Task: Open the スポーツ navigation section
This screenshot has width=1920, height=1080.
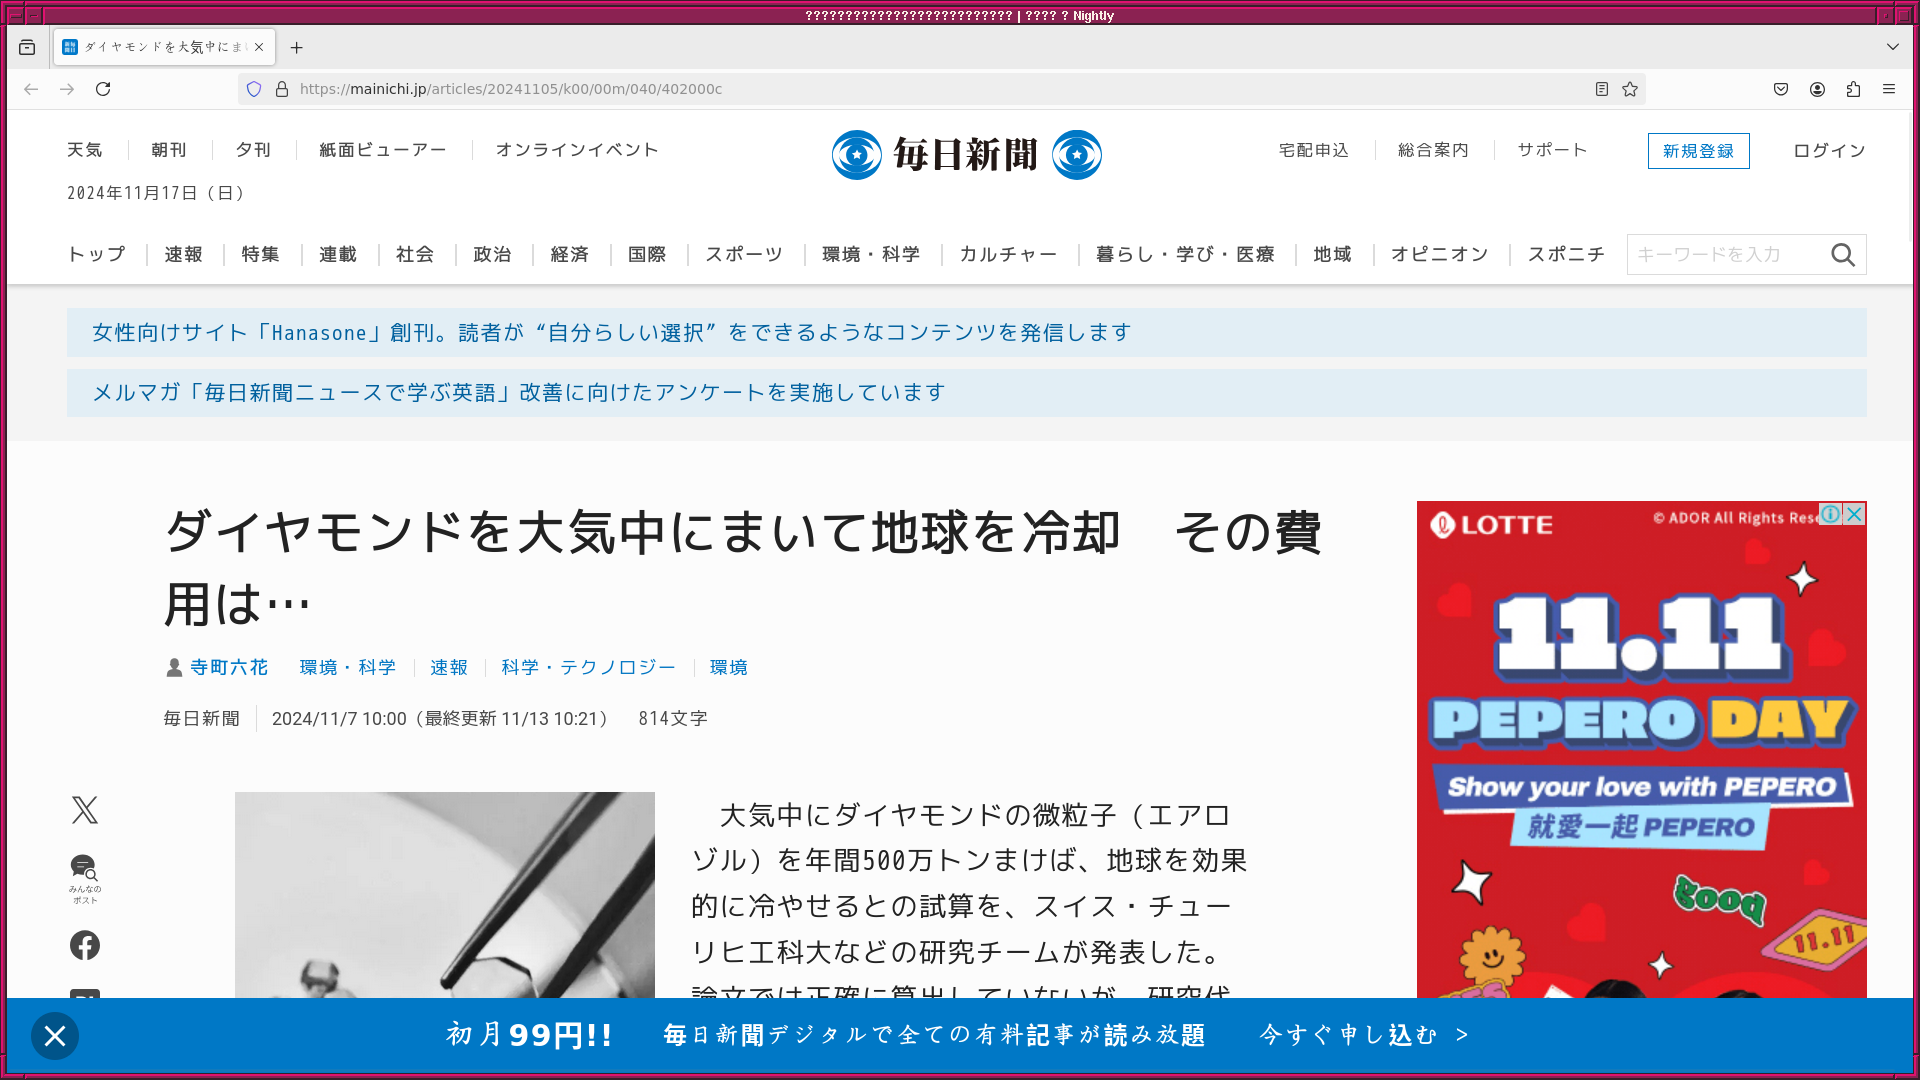Action: pos(744,255)
